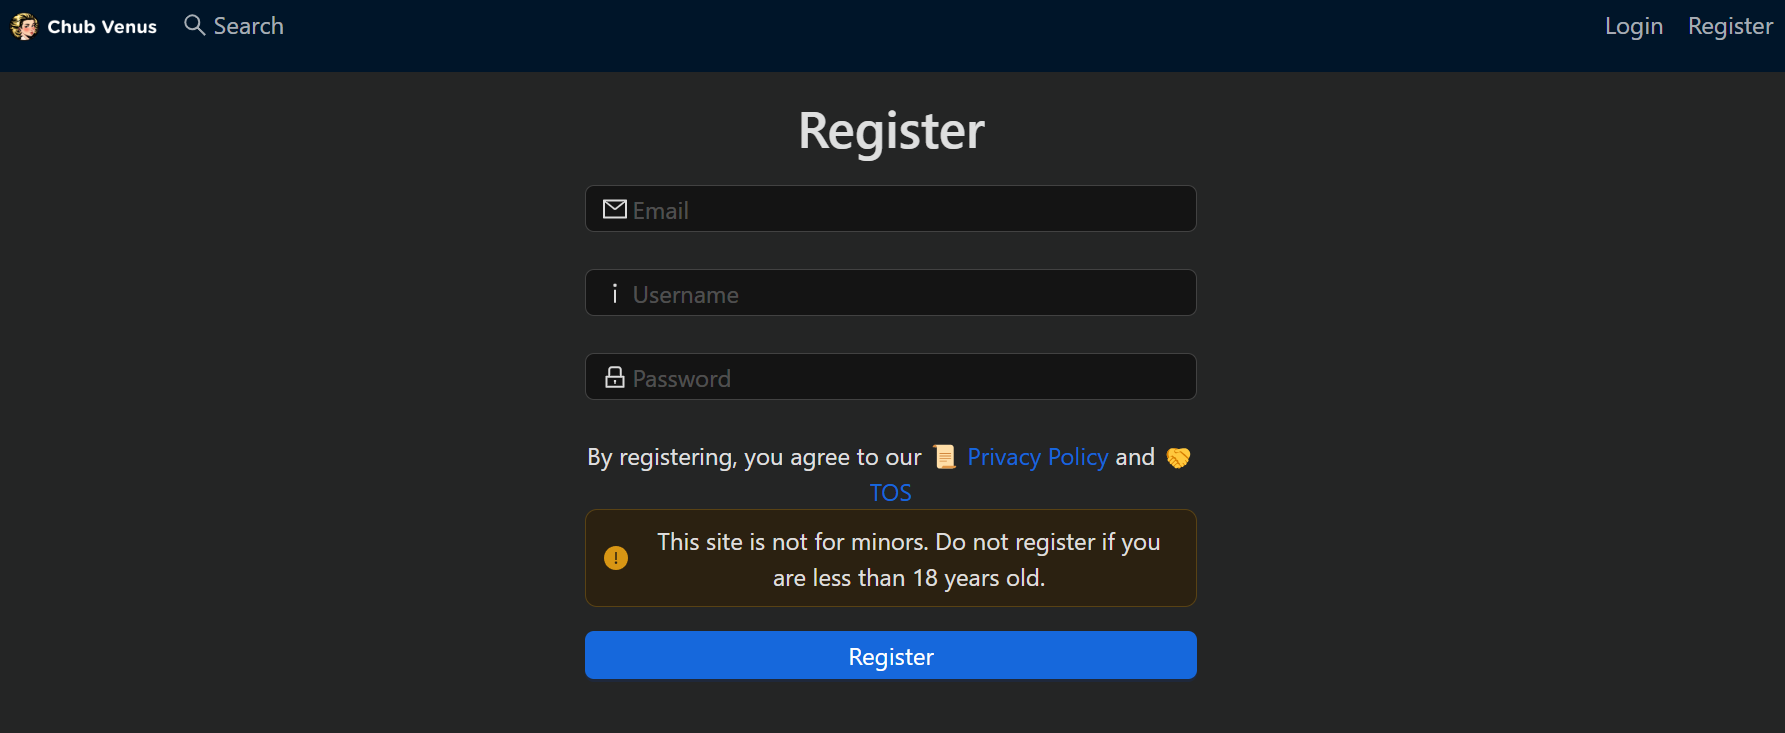The height and width of the screenshot is (733, 1785).
Task: Open the TOS link
Action: pyautogui.click(x=890, y=492)
